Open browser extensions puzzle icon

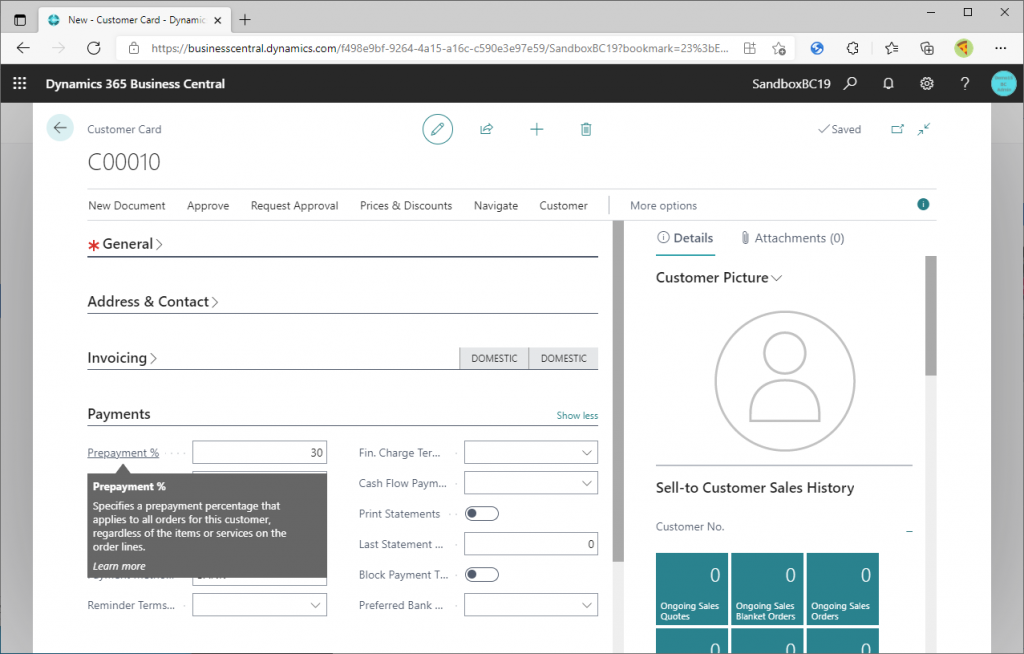tap(852, 48)
